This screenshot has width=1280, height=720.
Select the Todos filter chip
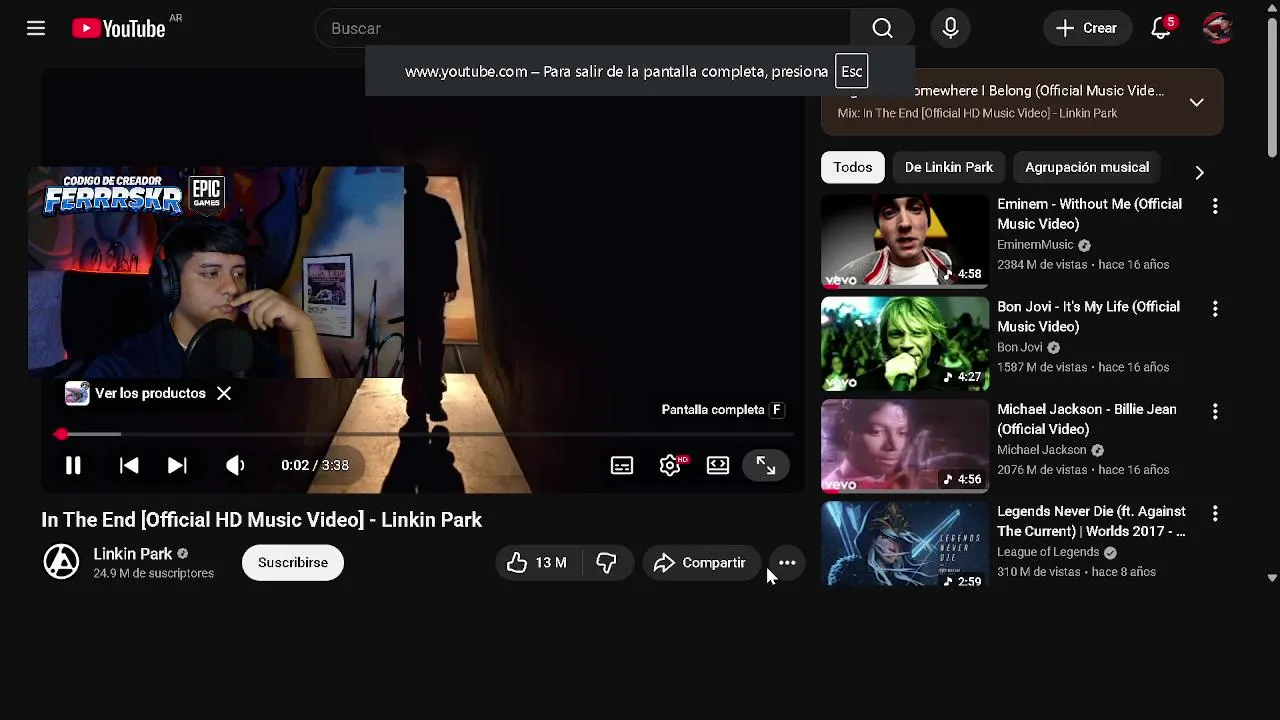point(853,167)
